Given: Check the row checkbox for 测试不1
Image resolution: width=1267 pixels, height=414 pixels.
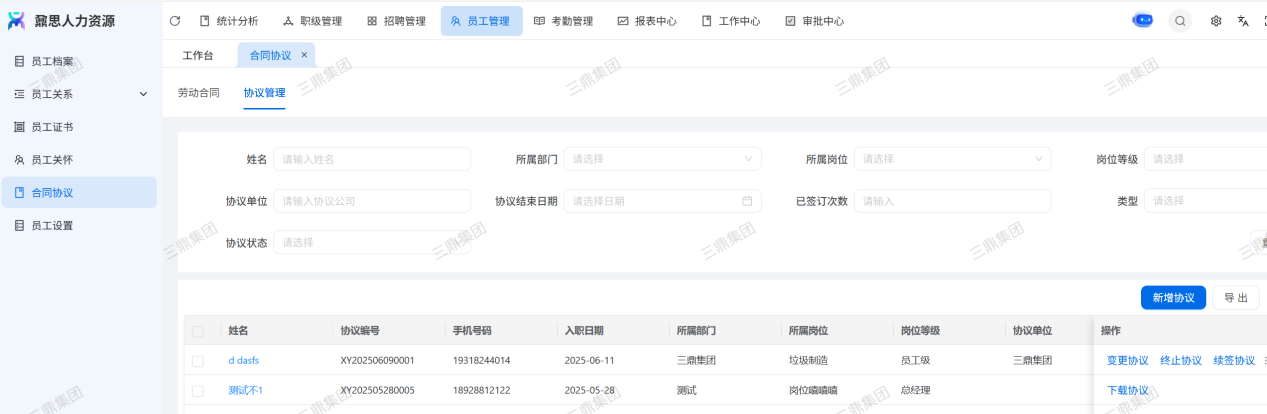Looking at the screenshot, I should tap(198, 391).
